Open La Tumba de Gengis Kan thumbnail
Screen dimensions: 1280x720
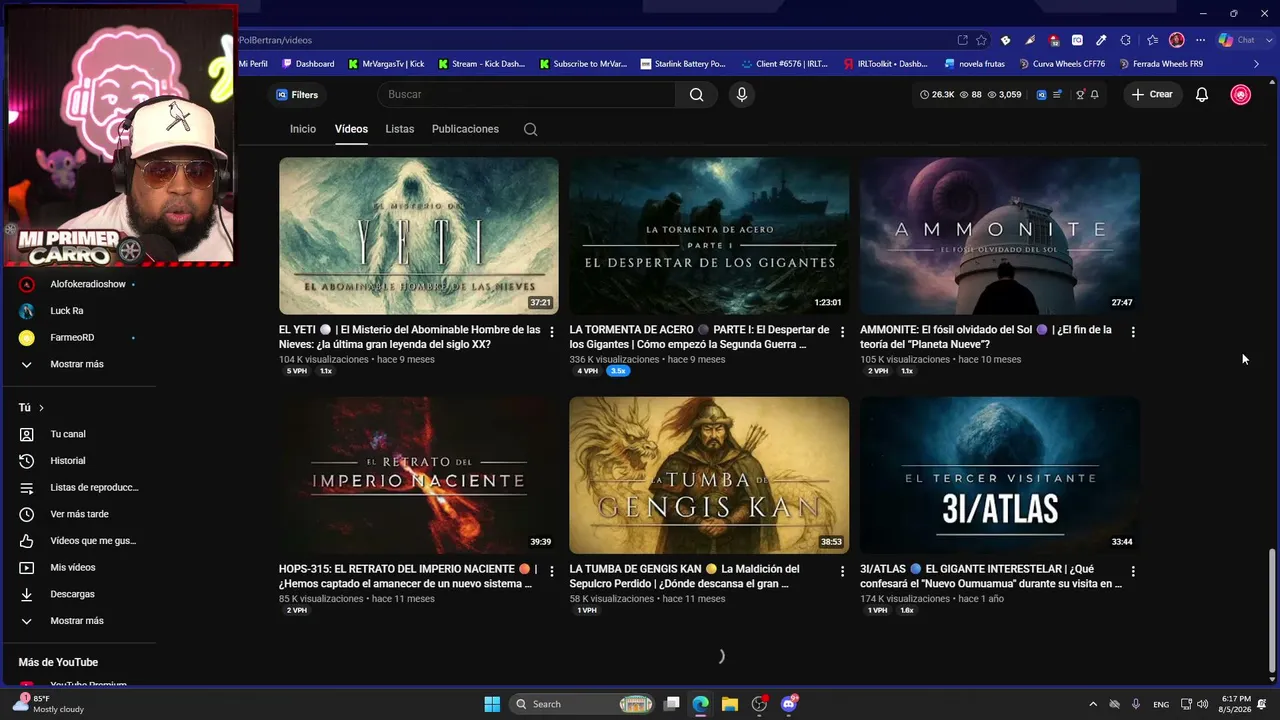[709, 475]
